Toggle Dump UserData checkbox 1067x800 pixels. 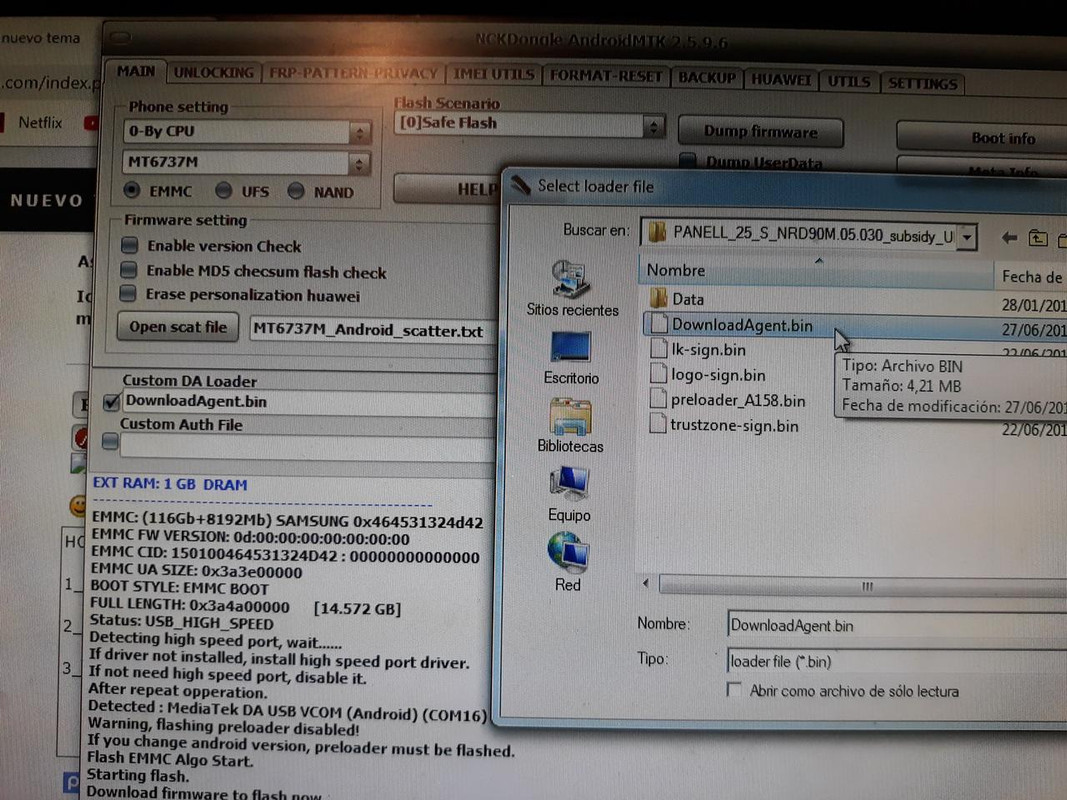pos(688,161)
